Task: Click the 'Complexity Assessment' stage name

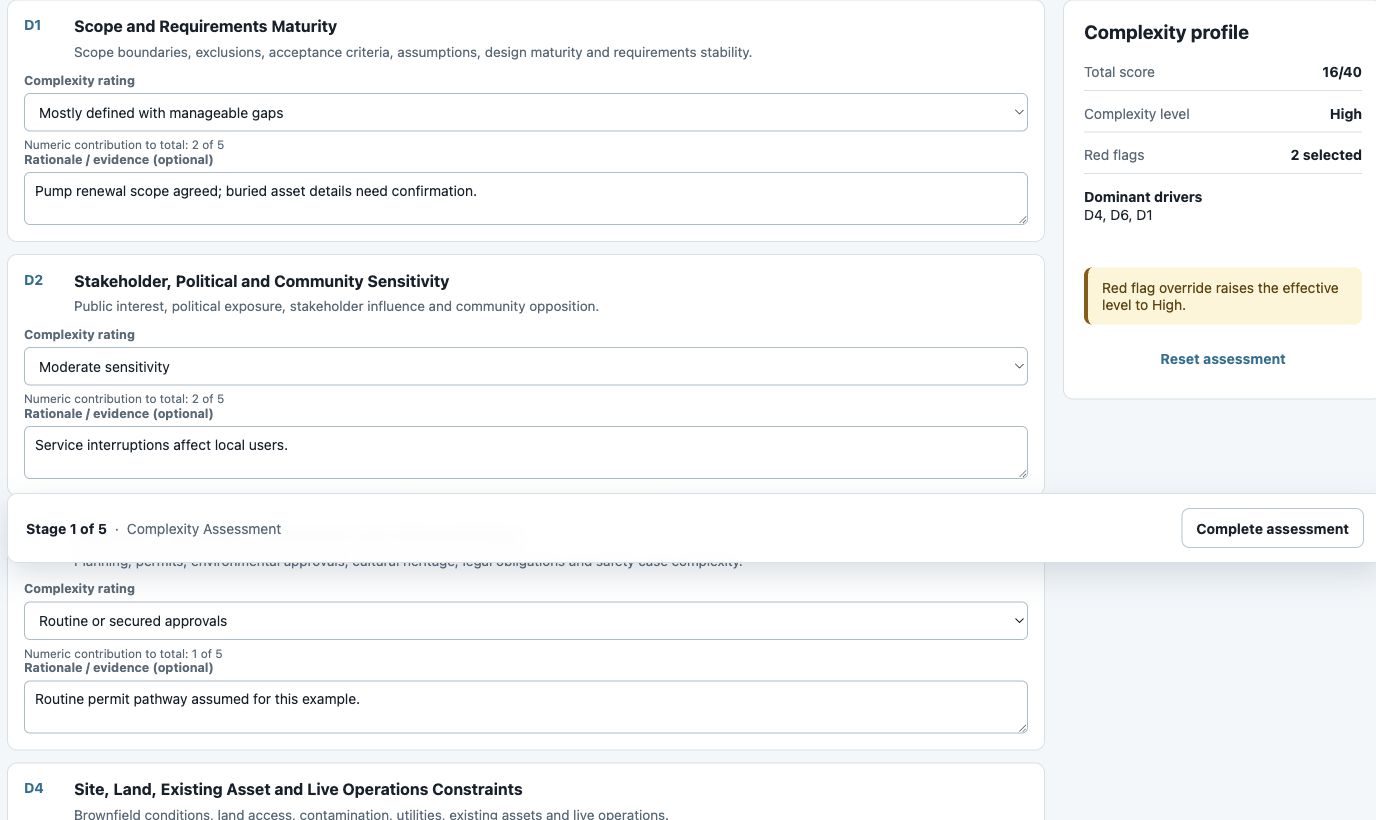Action: coord(204,529)
